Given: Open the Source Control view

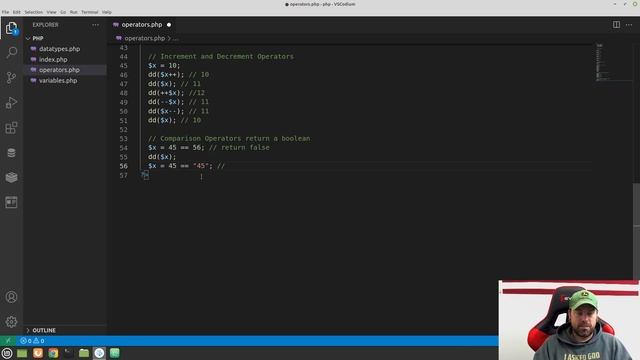Looking at the screenshot, I should coord(11,77).
